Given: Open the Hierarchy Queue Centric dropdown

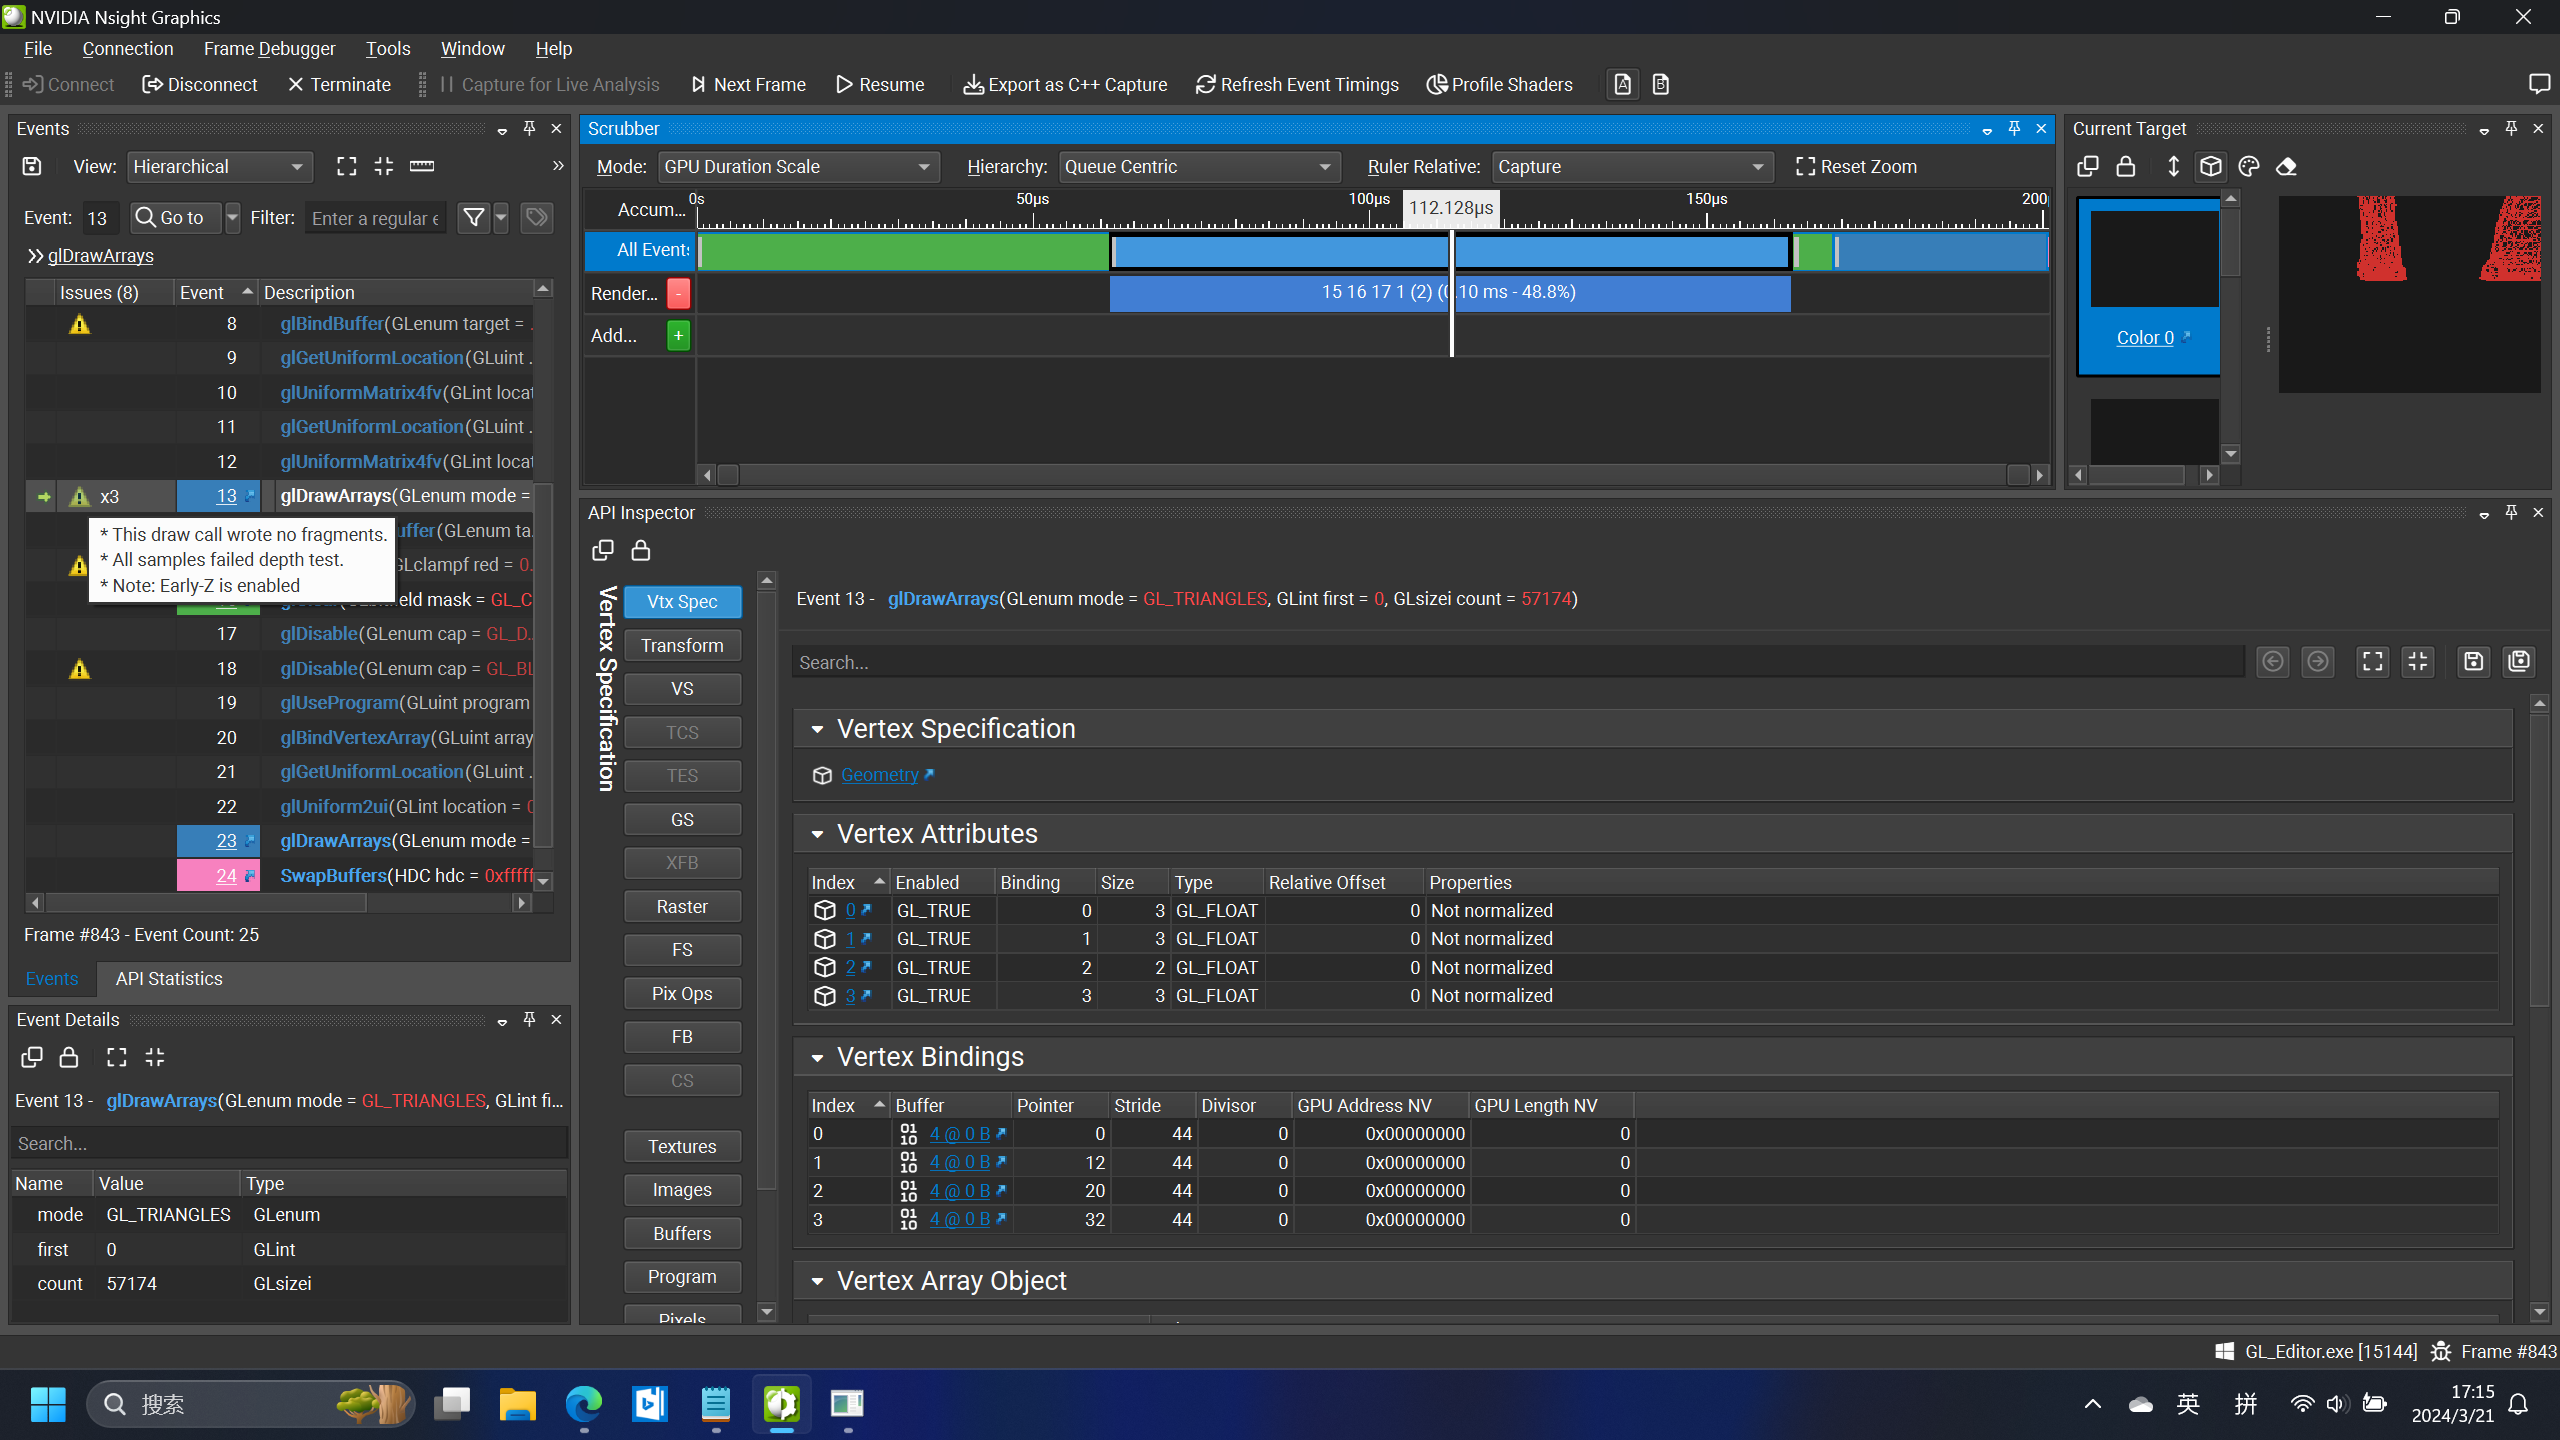Looking at the screenshot, I should 1196,167.
